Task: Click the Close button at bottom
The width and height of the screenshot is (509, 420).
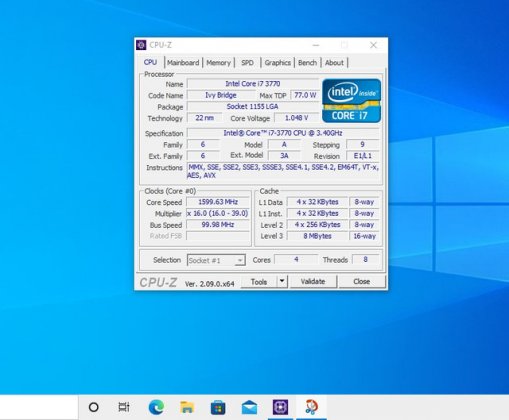Action: (x=362, y=282)
